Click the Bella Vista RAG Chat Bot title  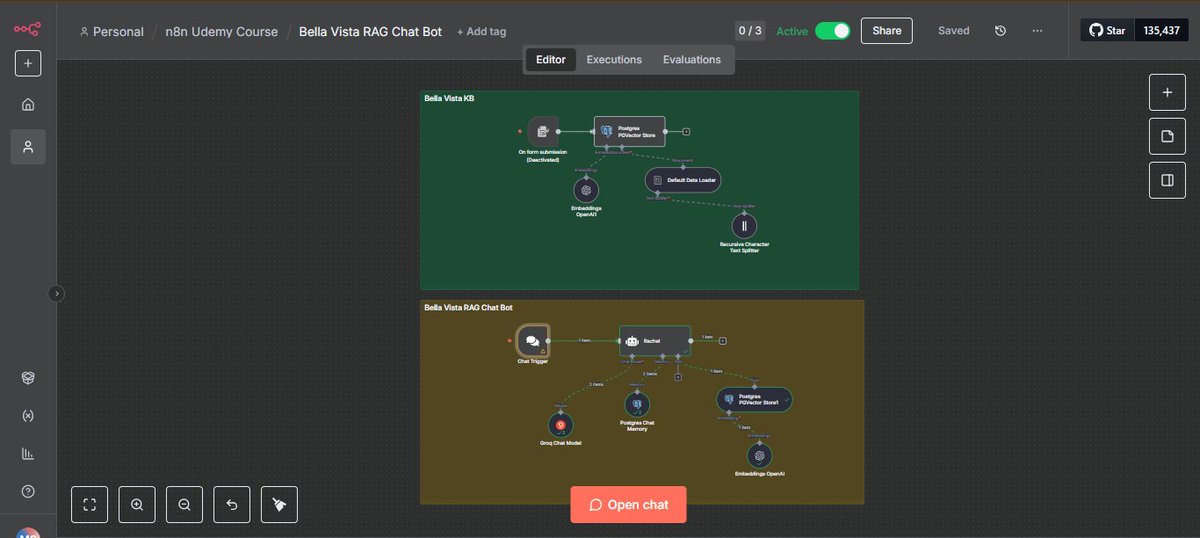370,31
